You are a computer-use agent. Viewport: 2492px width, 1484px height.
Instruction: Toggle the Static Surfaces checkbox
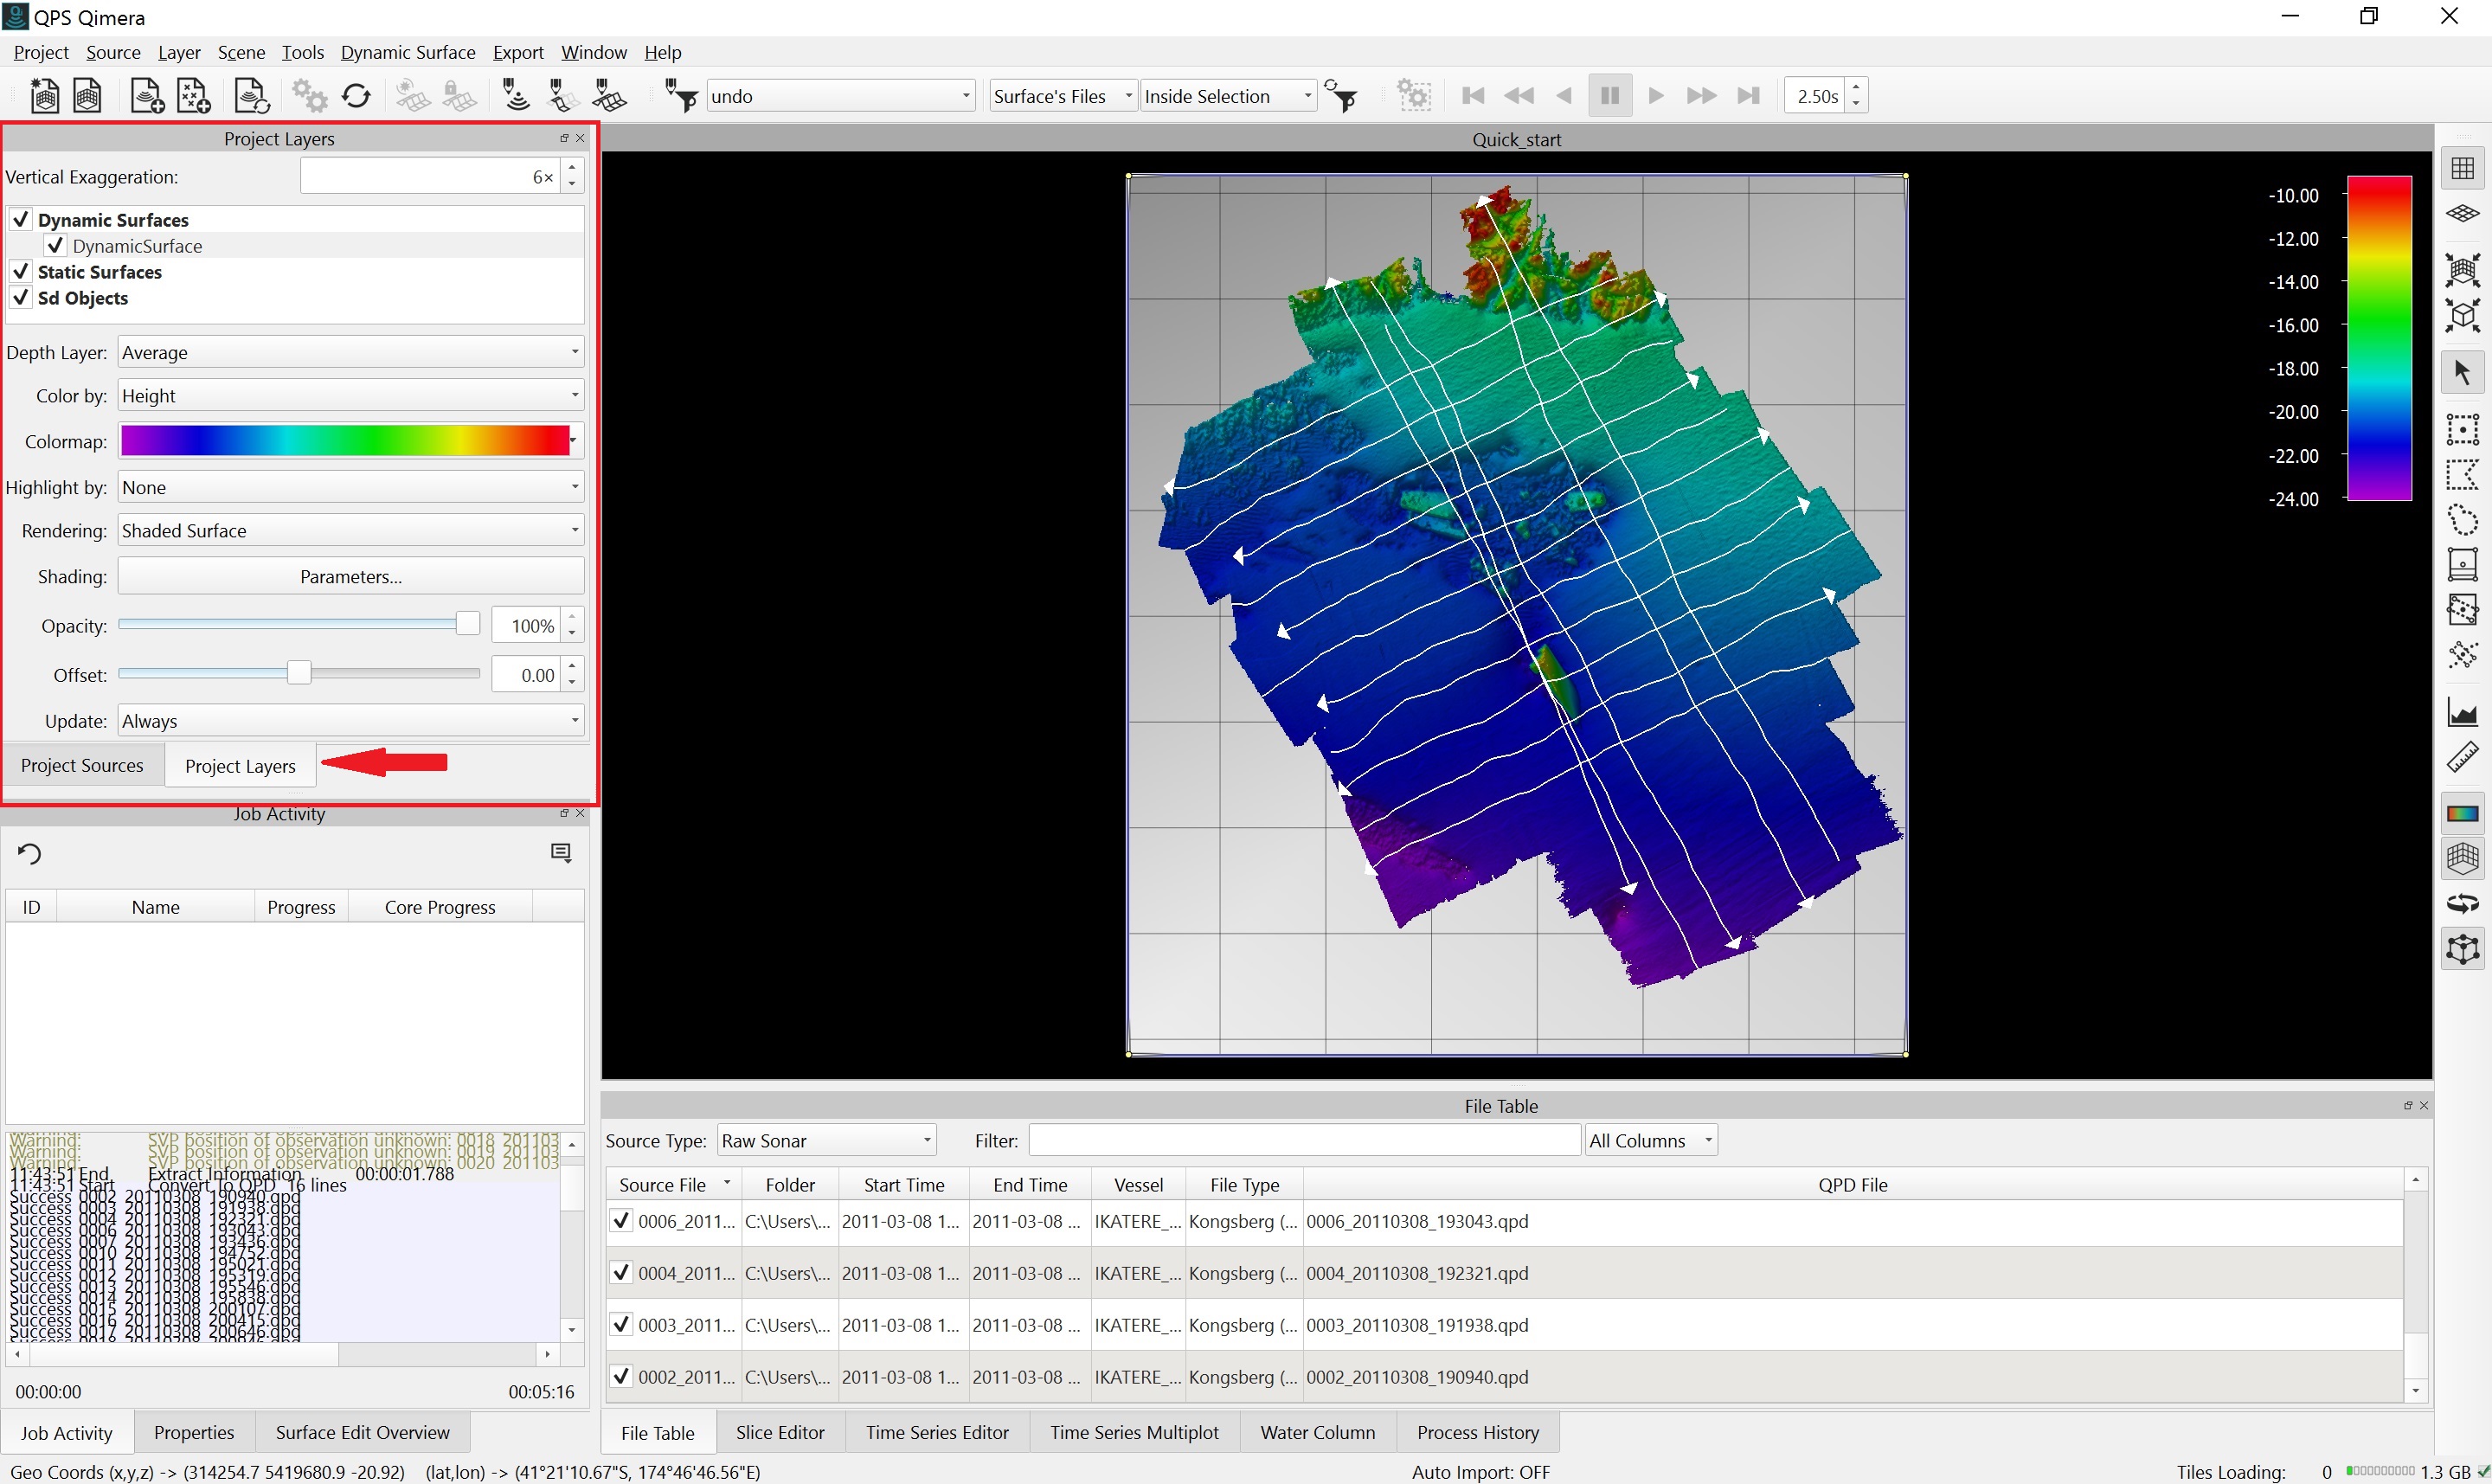pyautogui.click(x=21, y=272)
